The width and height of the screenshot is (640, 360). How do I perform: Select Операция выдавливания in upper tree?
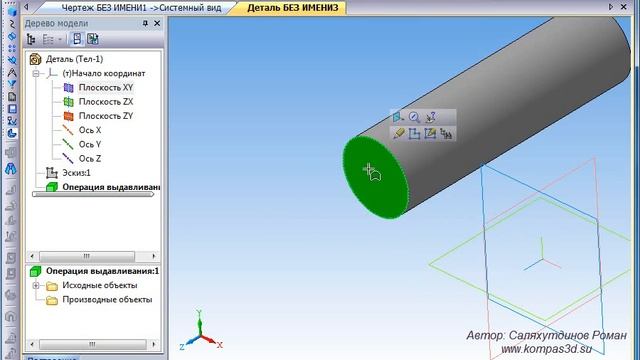[x=111, y=187]
